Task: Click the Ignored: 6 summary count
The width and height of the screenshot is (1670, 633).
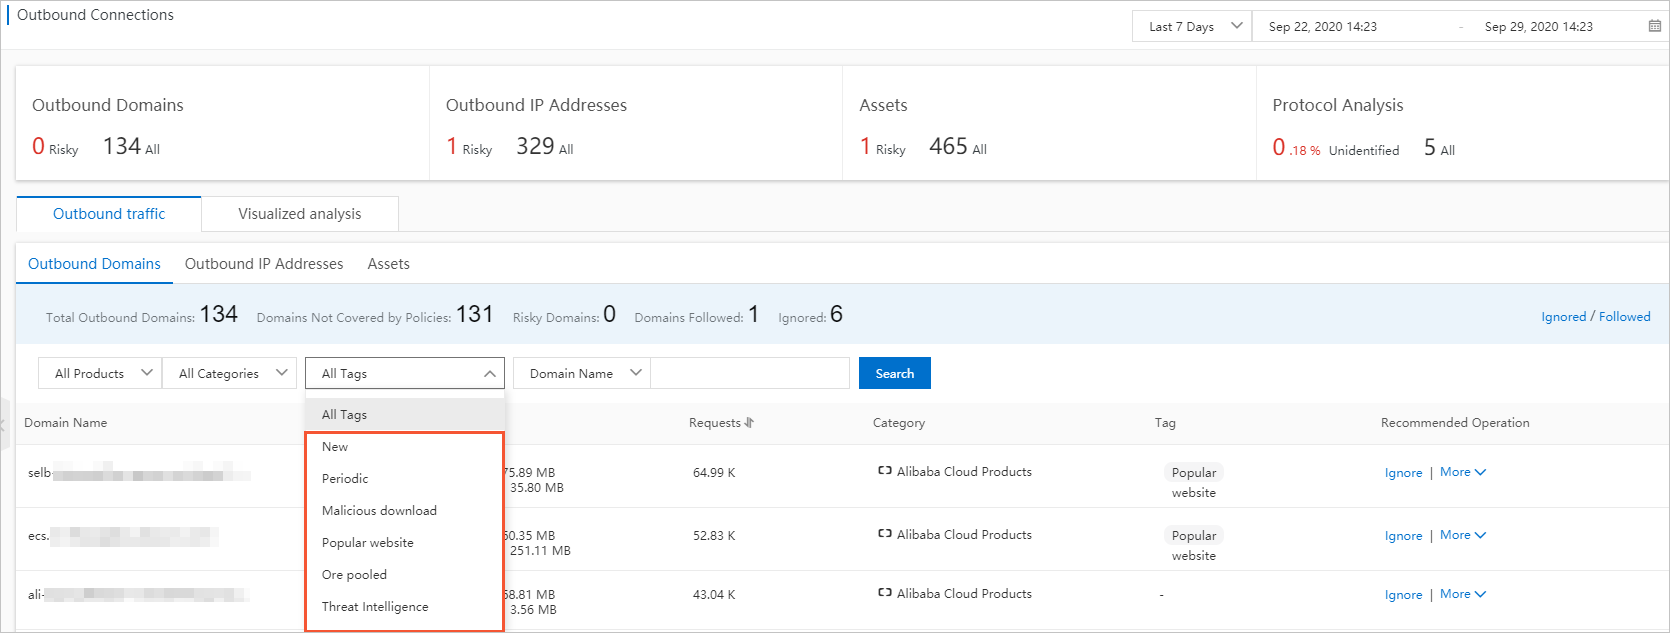Action: [x=811, y=315]
